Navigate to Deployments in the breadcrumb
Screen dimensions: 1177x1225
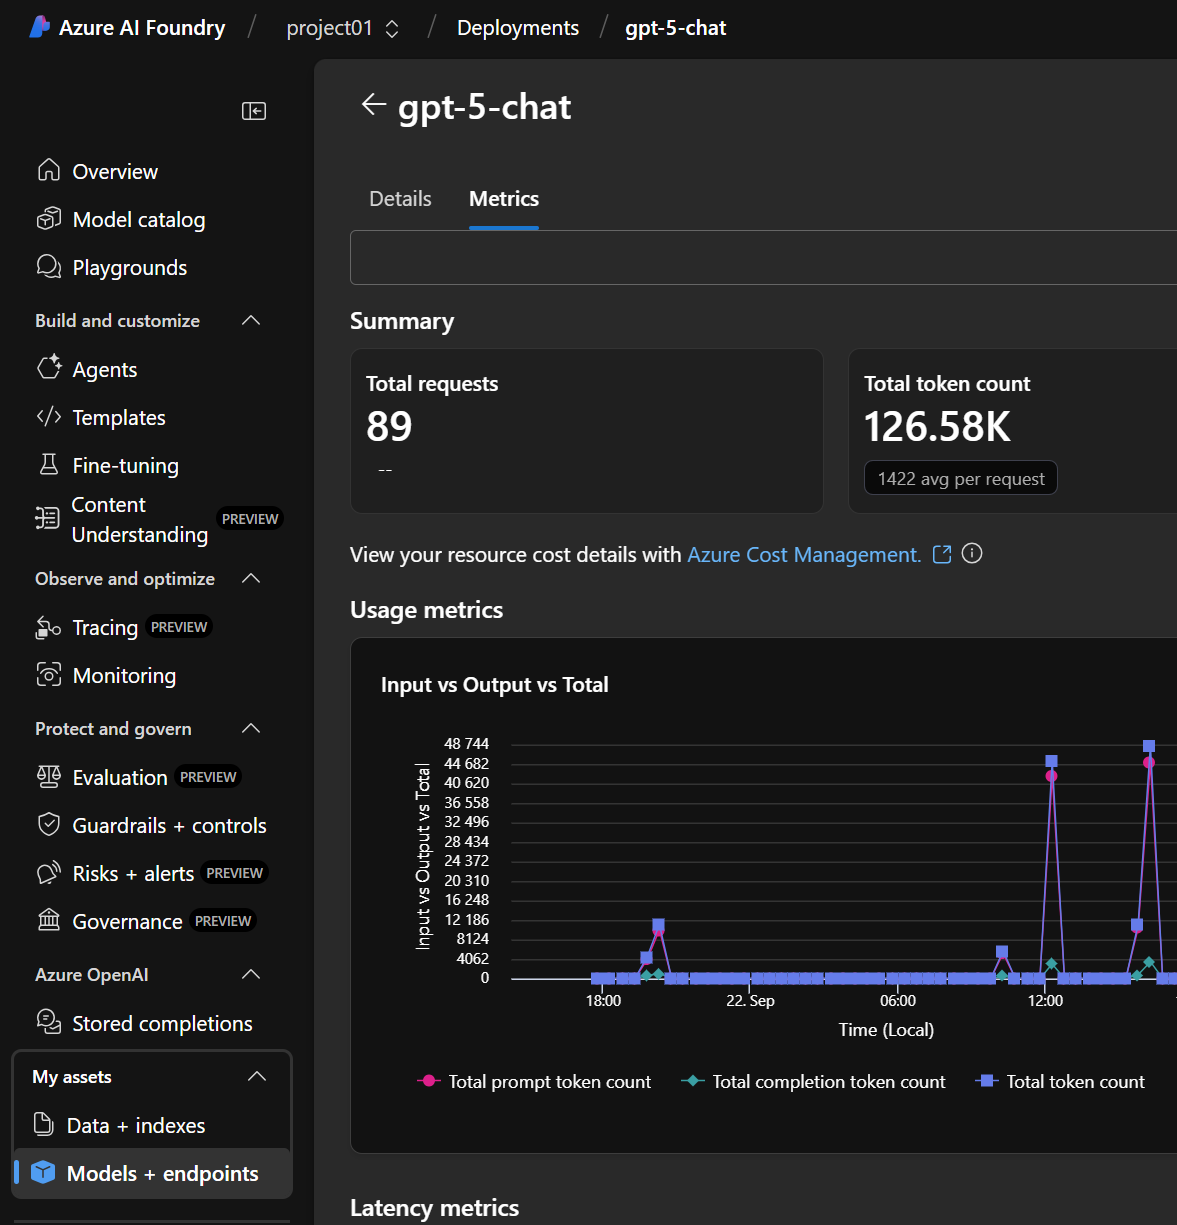pyautogui.click(x=517, y=28)
